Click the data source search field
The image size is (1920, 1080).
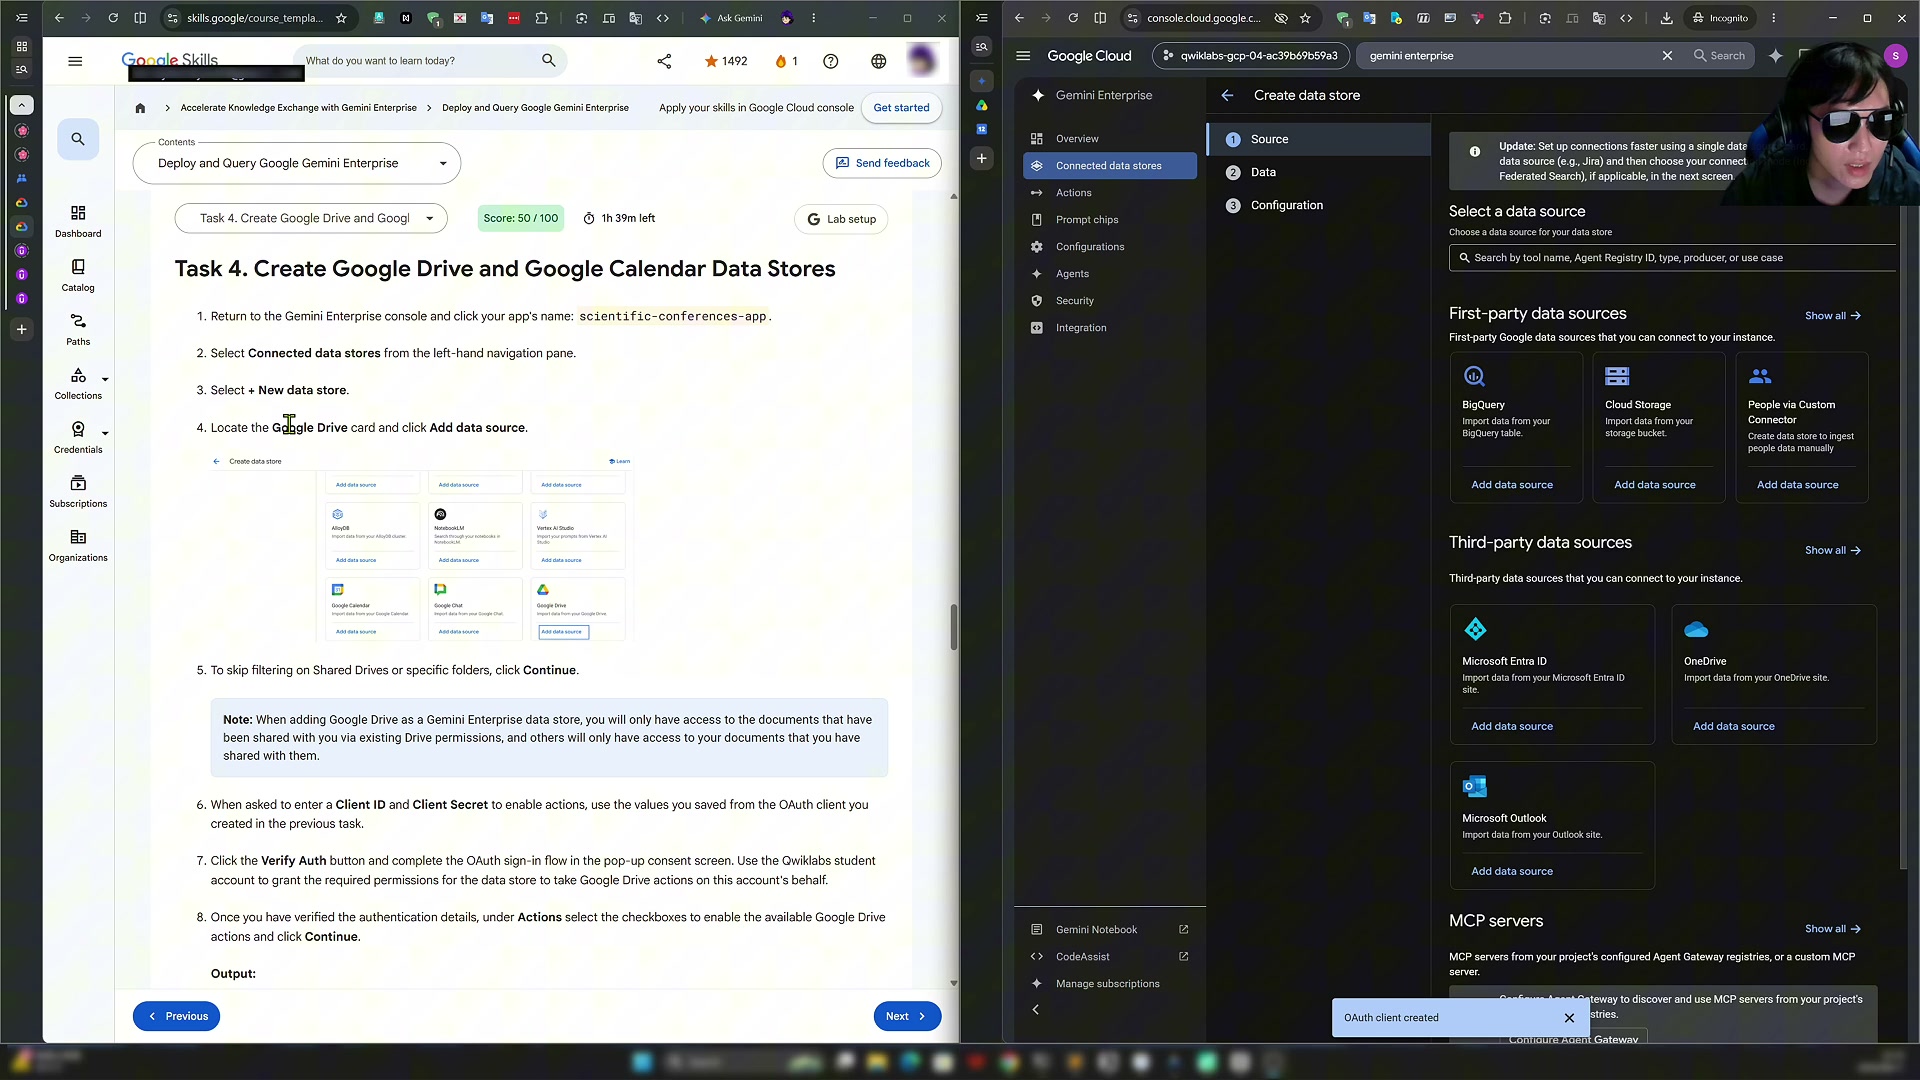[1672, 258]
